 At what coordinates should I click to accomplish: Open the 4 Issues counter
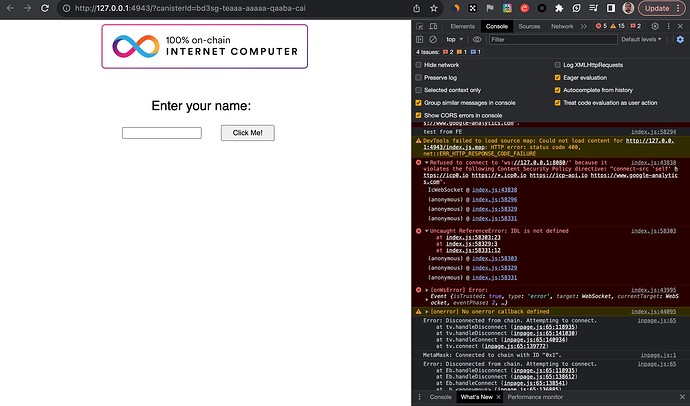click(448, 52)
